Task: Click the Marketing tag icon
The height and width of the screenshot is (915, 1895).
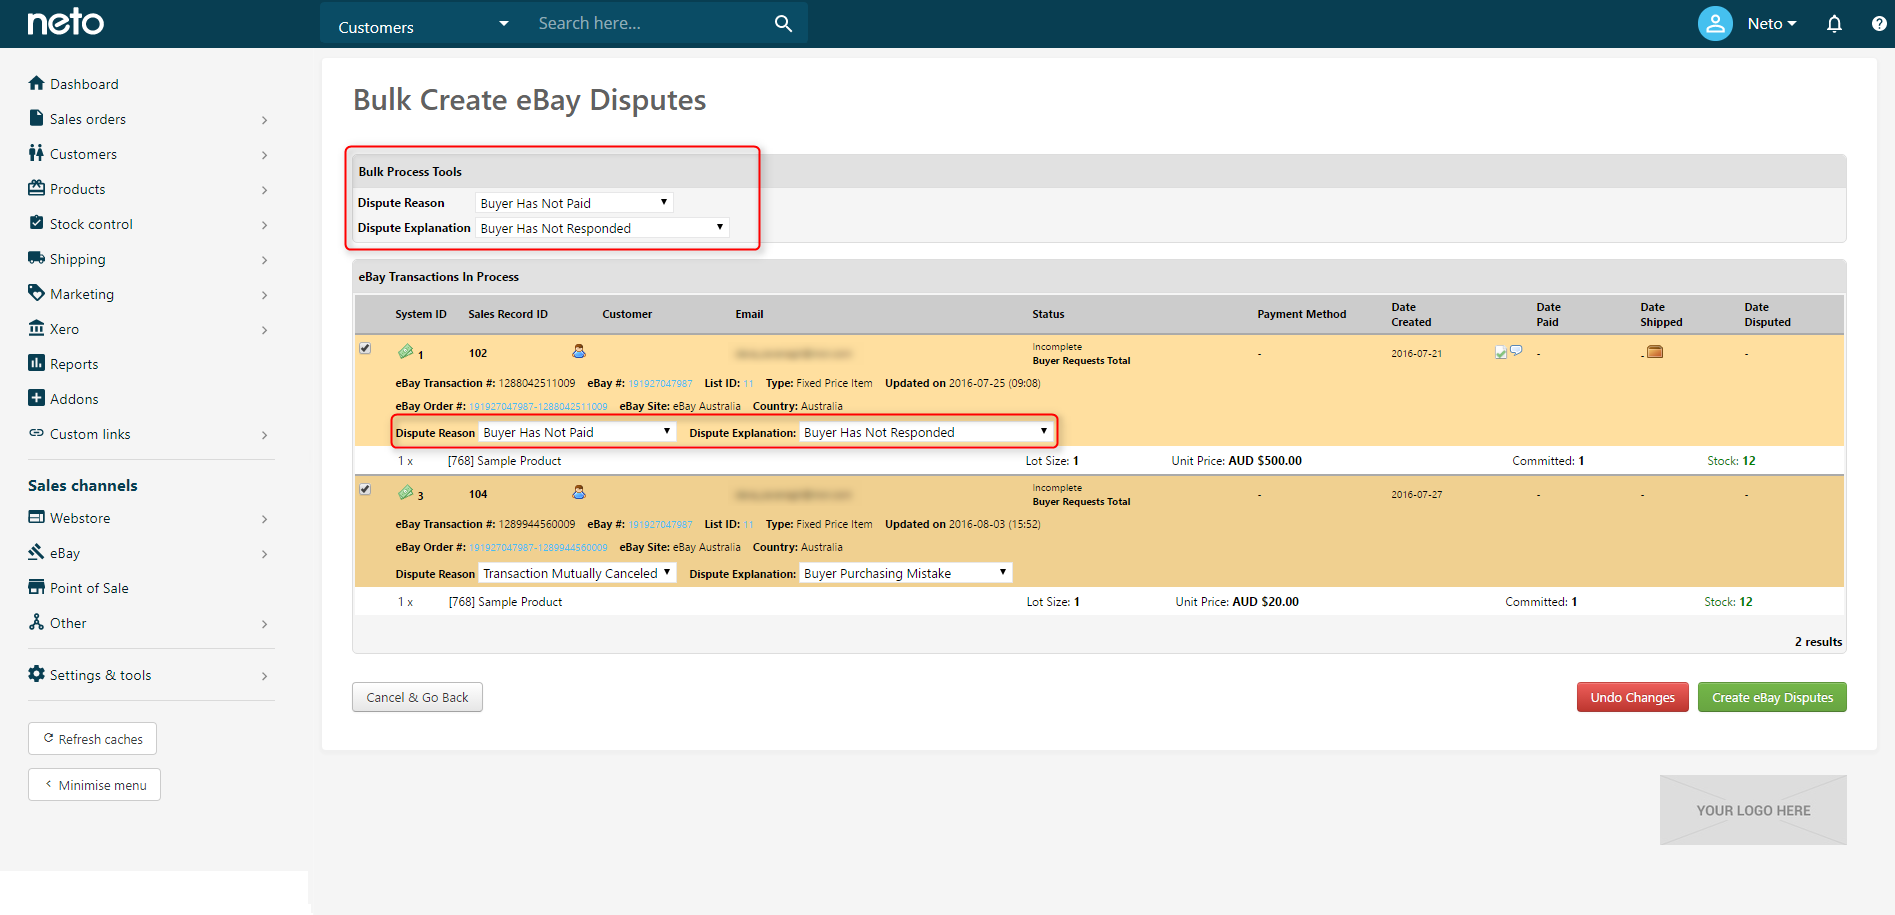Action: tap(37, 293)
